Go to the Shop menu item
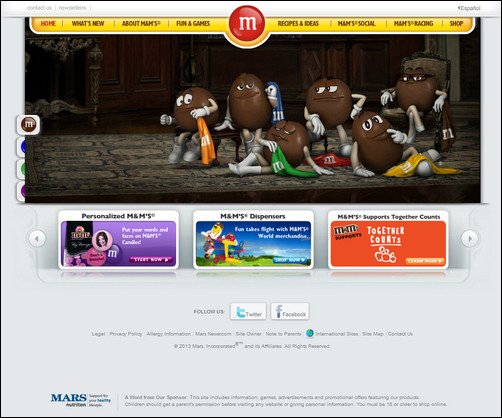This screenshot has width=502, height=418. coord(456,24)
